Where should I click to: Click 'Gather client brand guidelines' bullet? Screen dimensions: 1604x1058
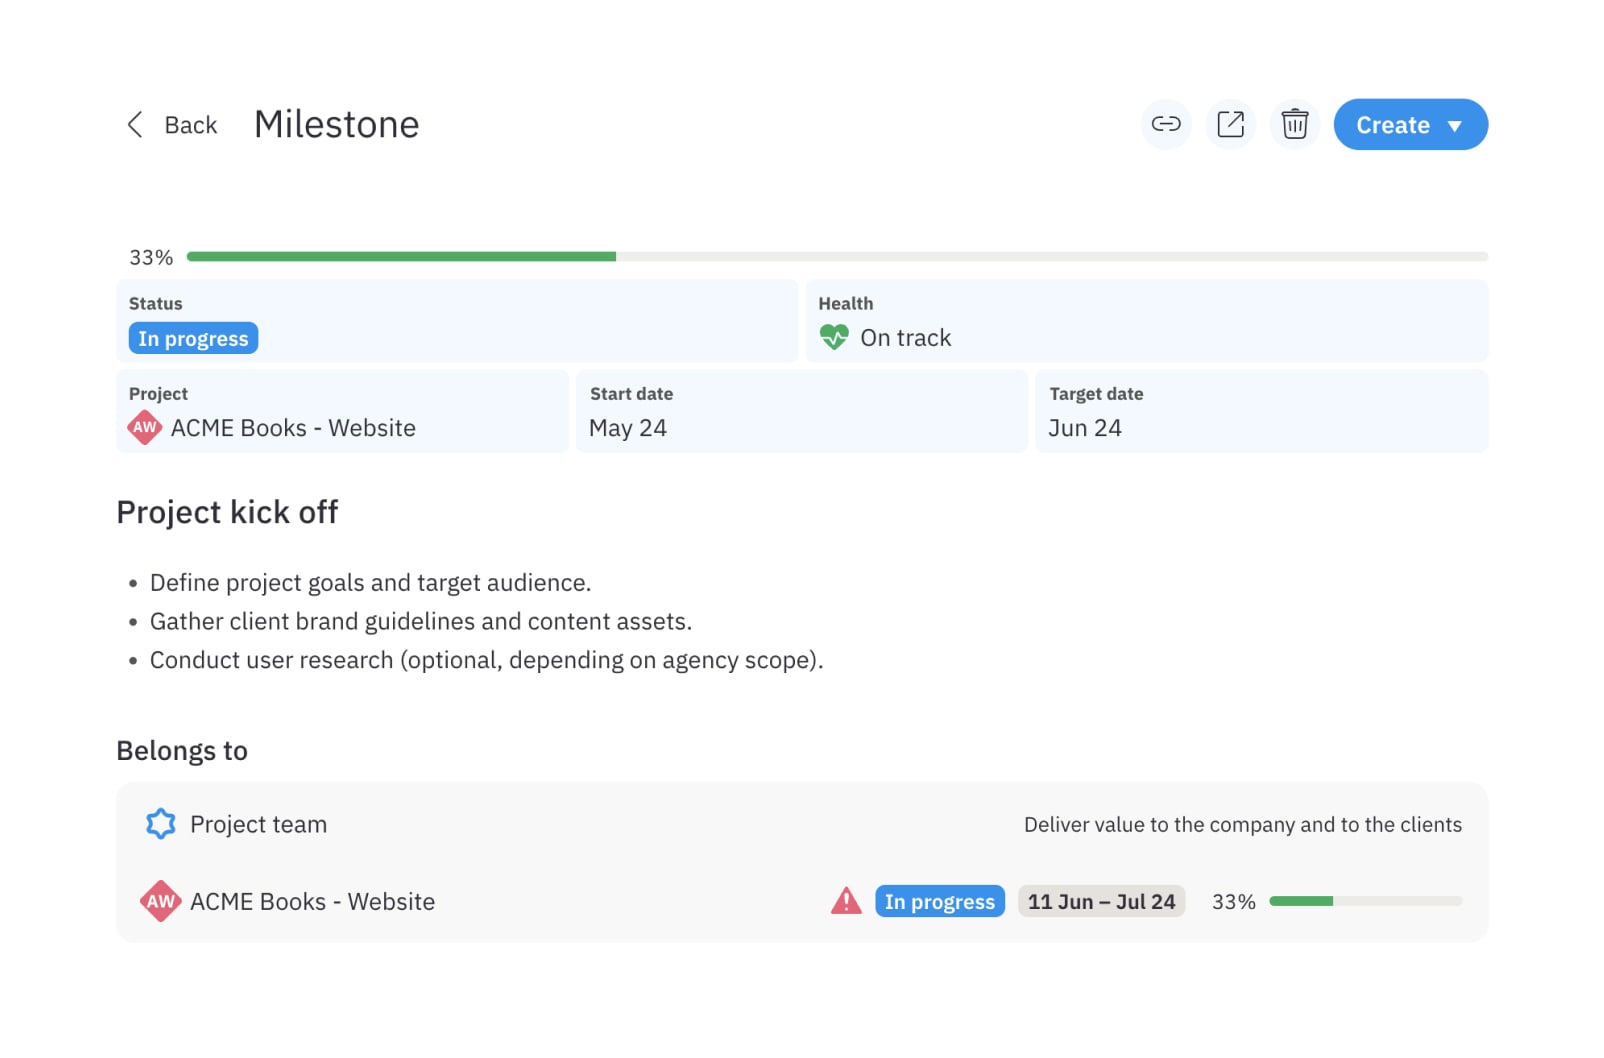coord(420,621)
